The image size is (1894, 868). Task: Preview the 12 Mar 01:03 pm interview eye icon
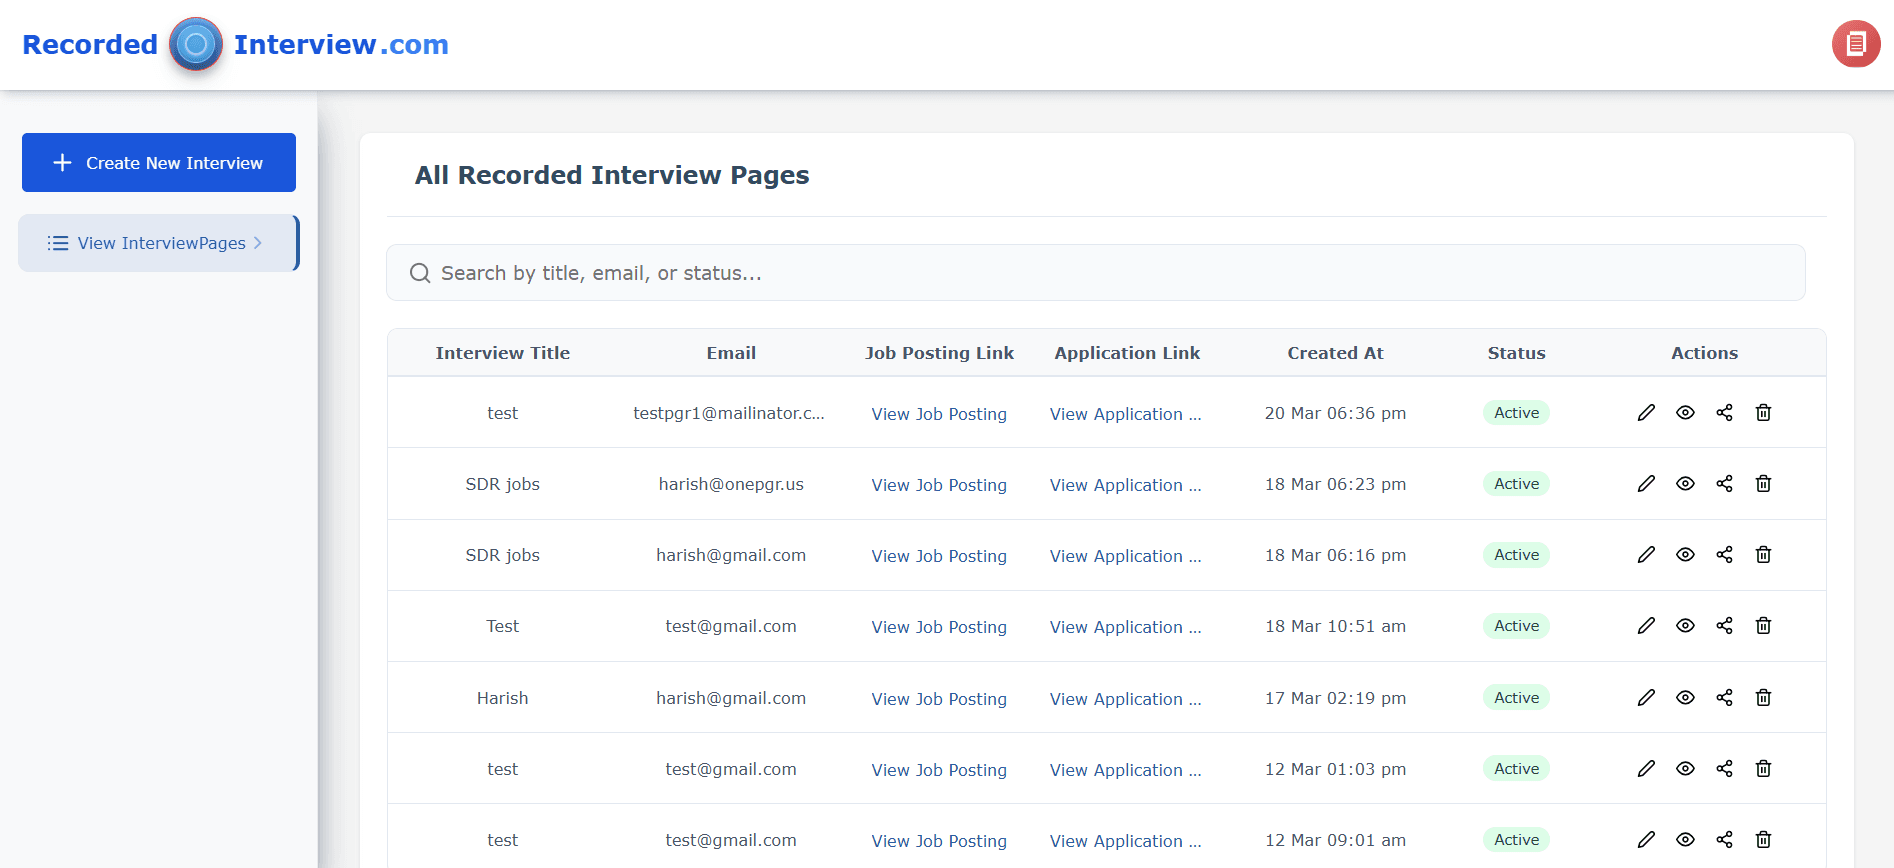click(1685, 769)
